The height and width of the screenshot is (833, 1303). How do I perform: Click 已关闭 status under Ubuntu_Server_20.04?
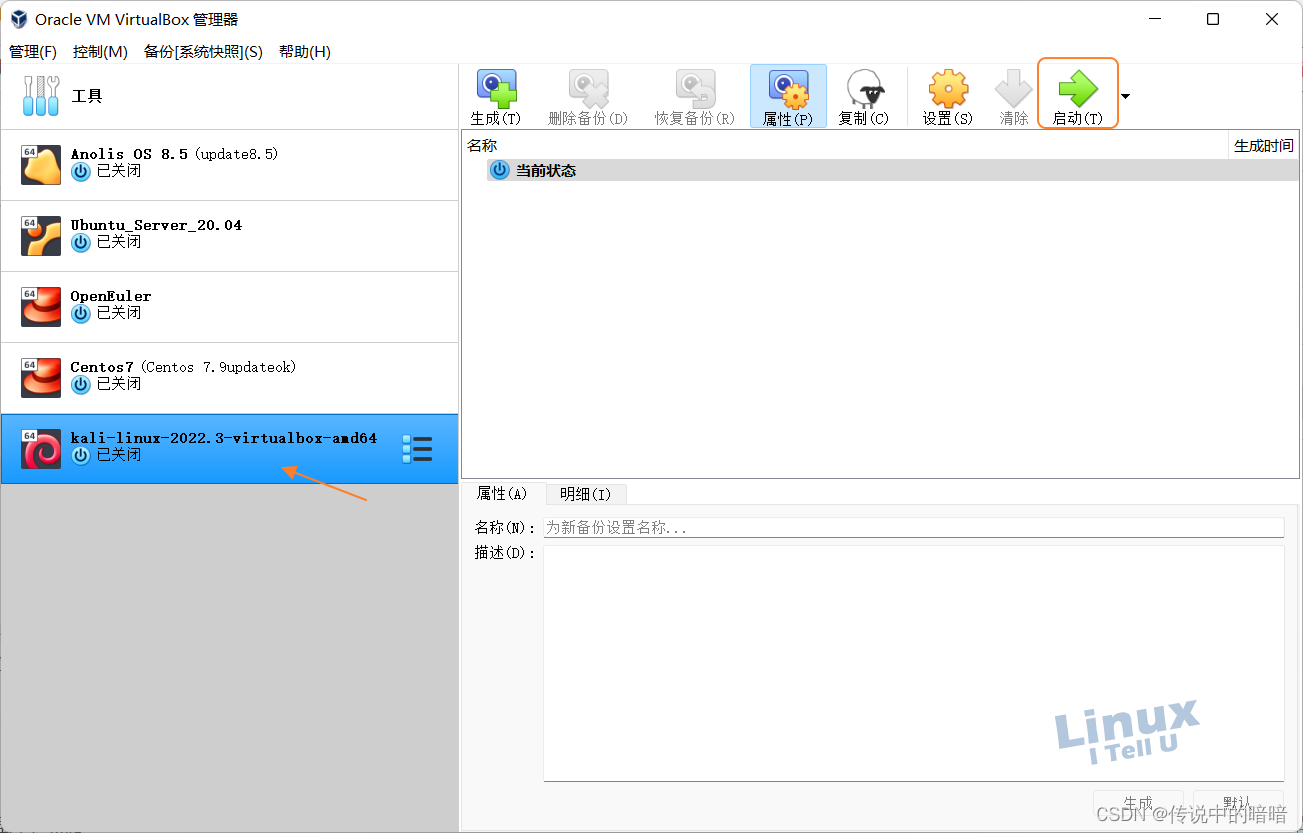[x=119, y=242]
